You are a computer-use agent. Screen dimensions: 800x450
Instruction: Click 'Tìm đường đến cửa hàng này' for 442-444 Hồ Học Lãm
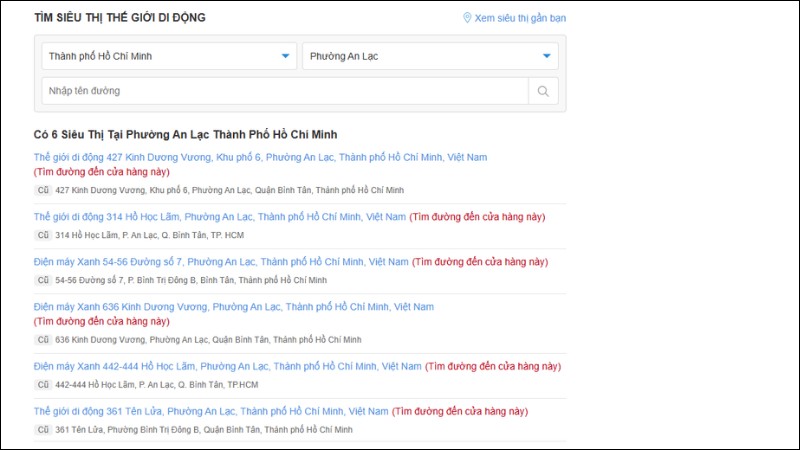(493, 366)
